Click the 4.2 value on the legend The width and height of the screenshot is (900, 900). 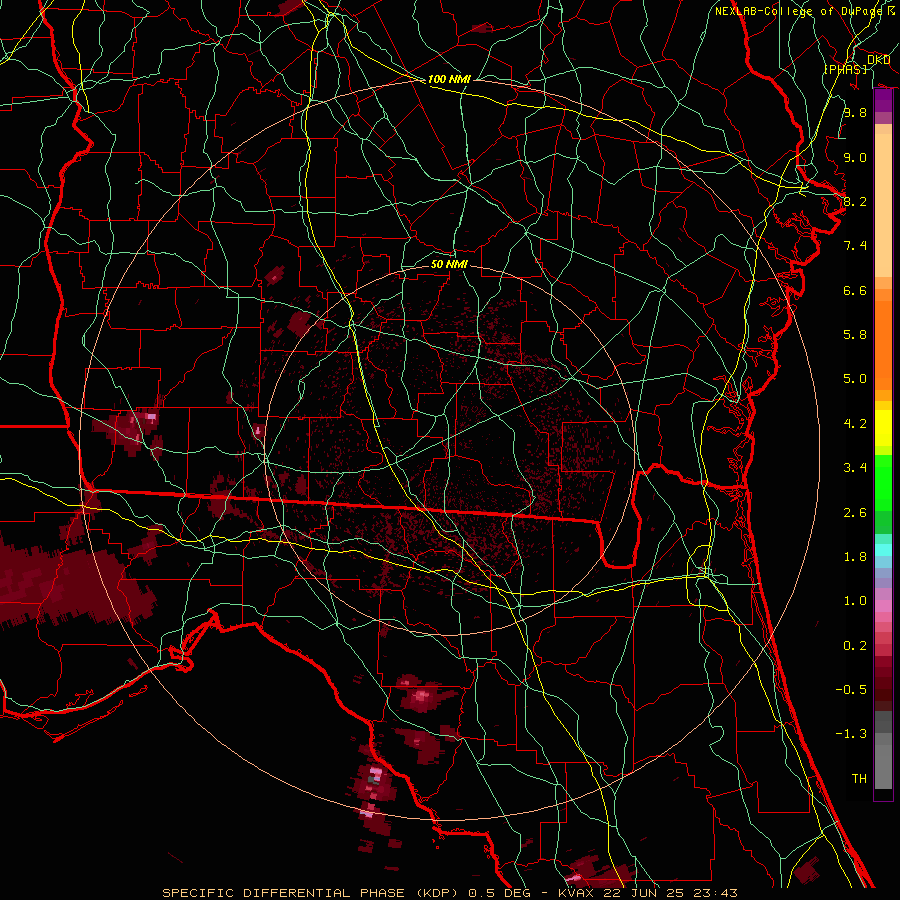(855, 424)
